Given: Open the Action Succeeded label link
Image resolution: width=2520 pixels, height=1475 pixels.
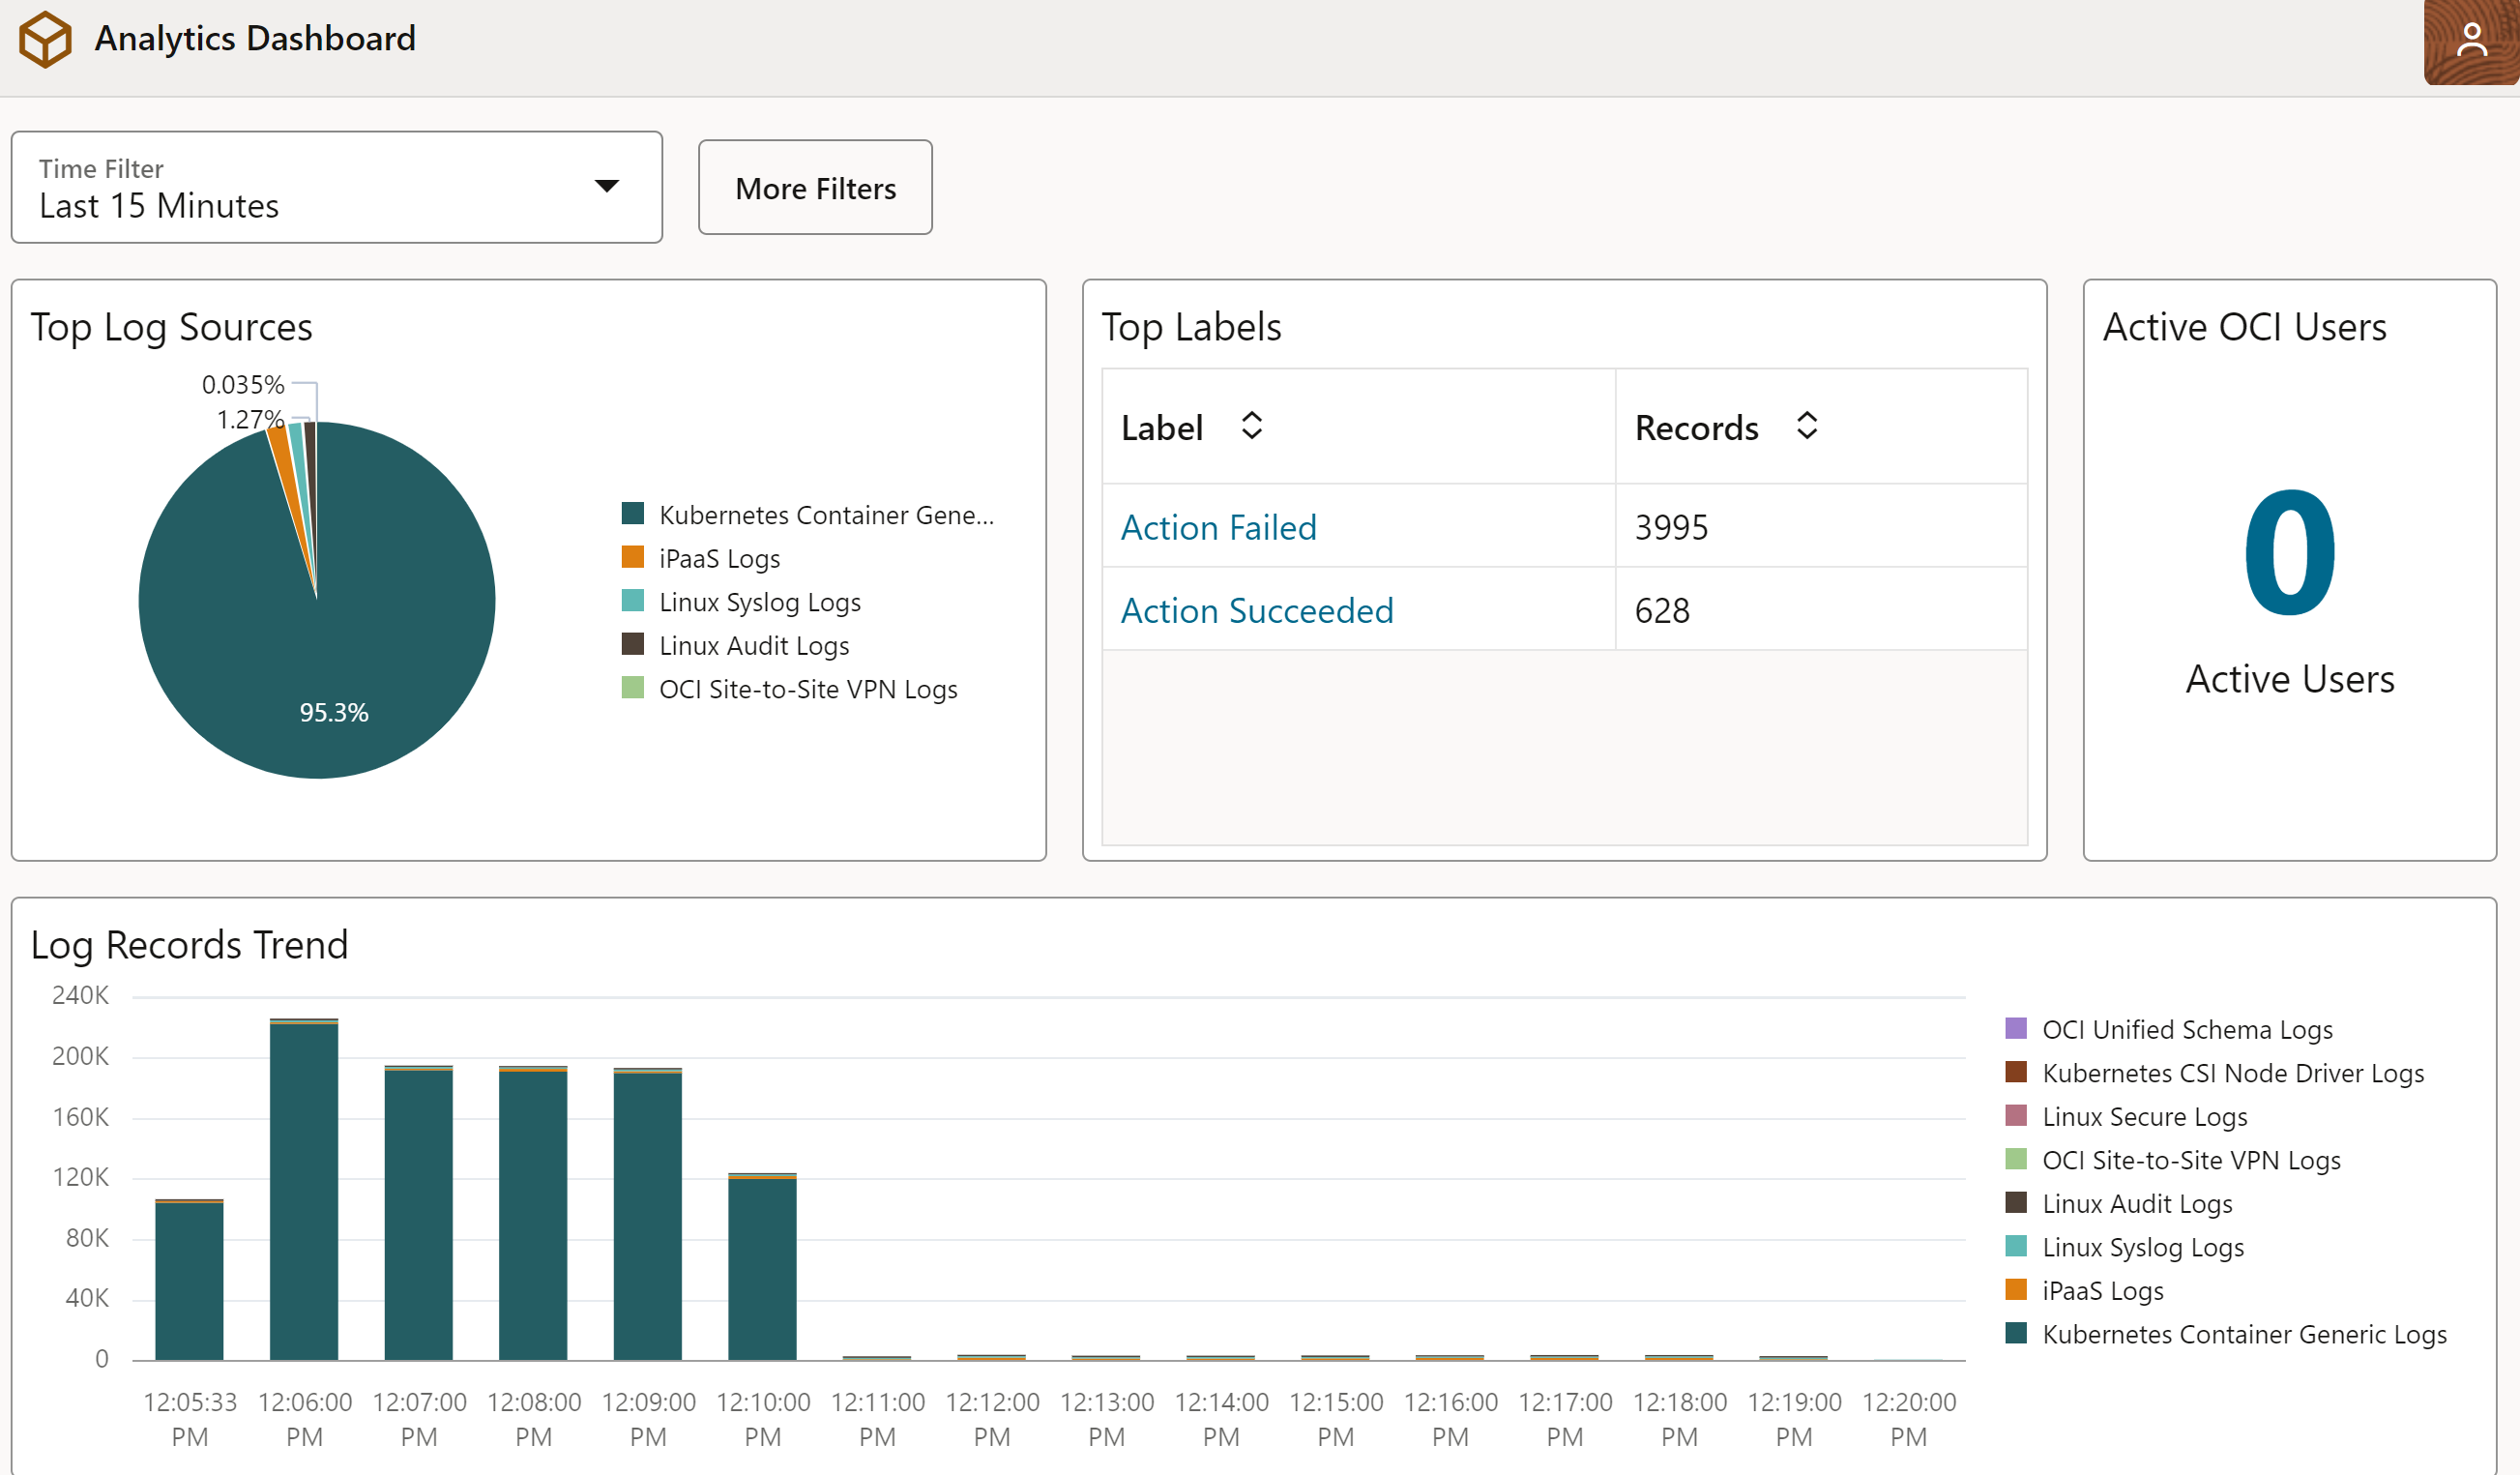Looking at the screenshot, I should pyautogui.click(x=1256, y=610).
